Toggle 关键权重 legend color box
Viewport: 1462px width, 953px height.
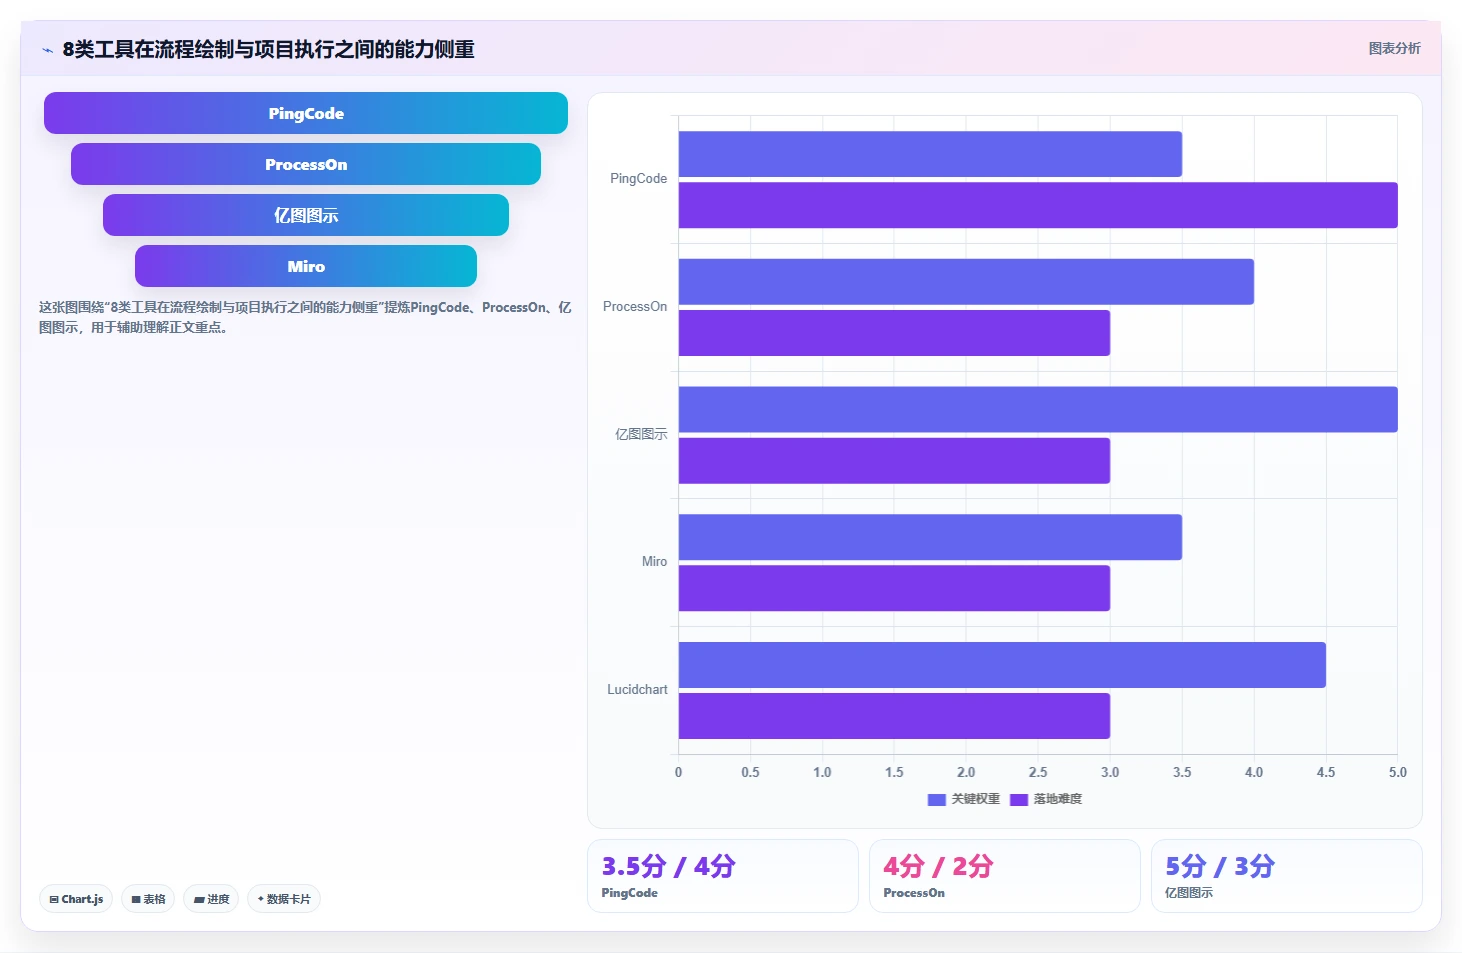pyautogui.click(x=937, y=799)
